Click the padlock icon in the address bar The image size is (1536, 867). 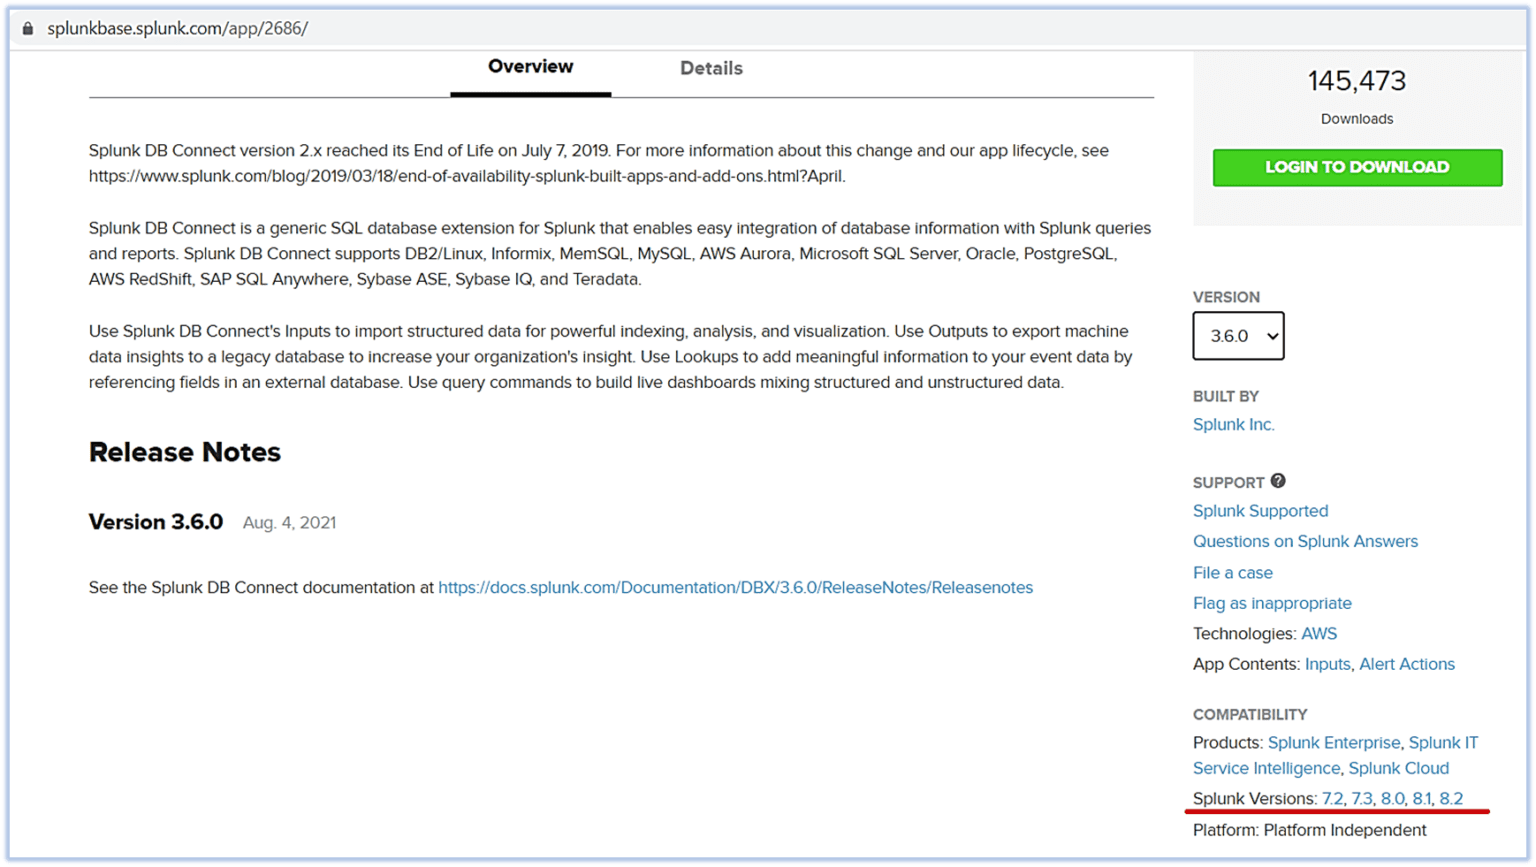pos(26,28)
